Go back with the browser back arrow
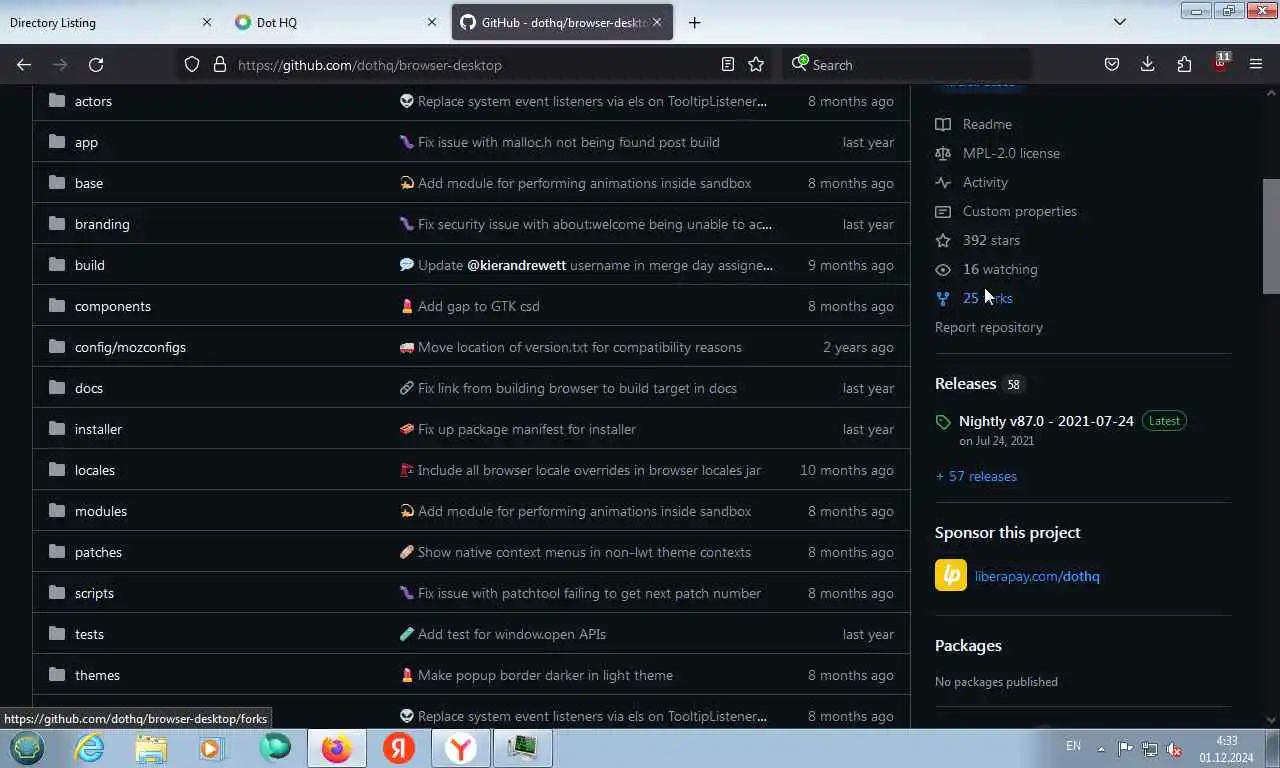 coord(24,65)
